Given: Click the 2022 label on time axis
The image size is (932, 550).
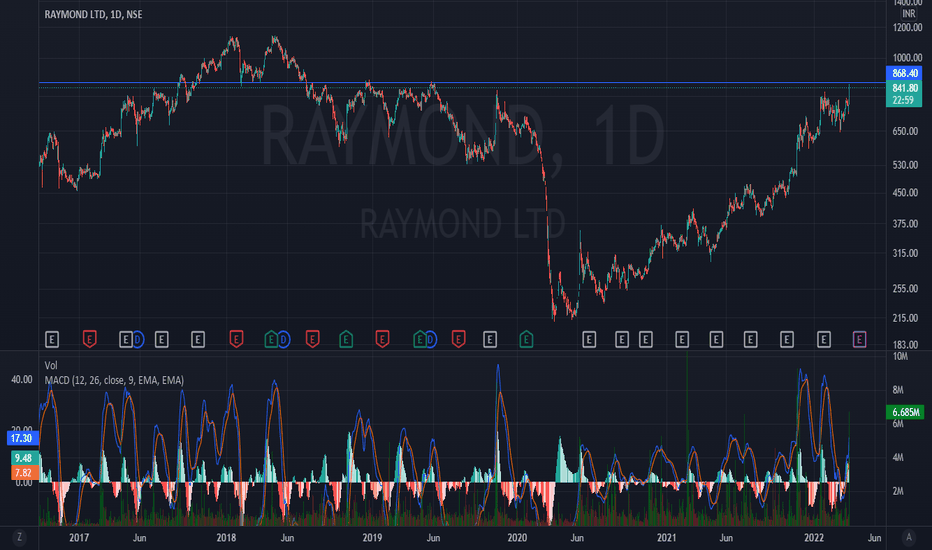Looking at the screenshot, I should tap(814, 538).
